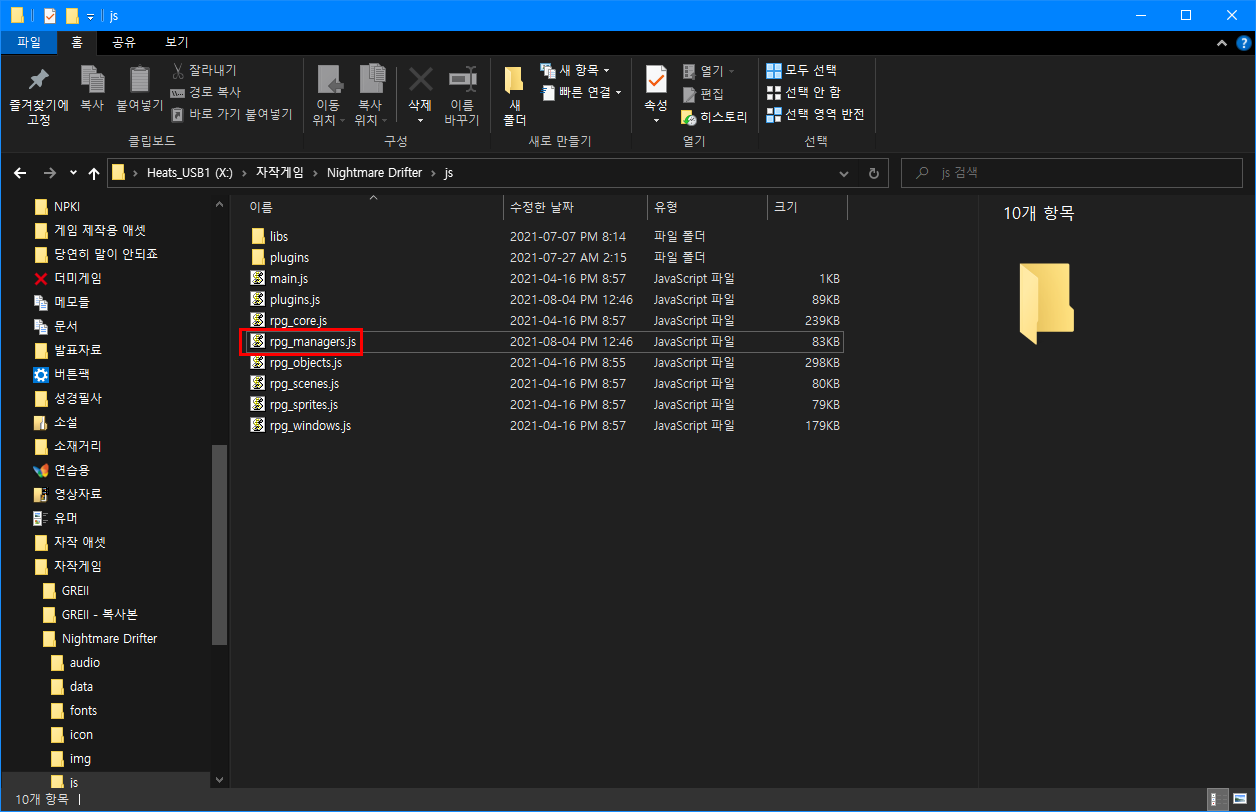1256x812 pixels.
Task: Switch to large icons view layout
Action: tap(1238, 799)
